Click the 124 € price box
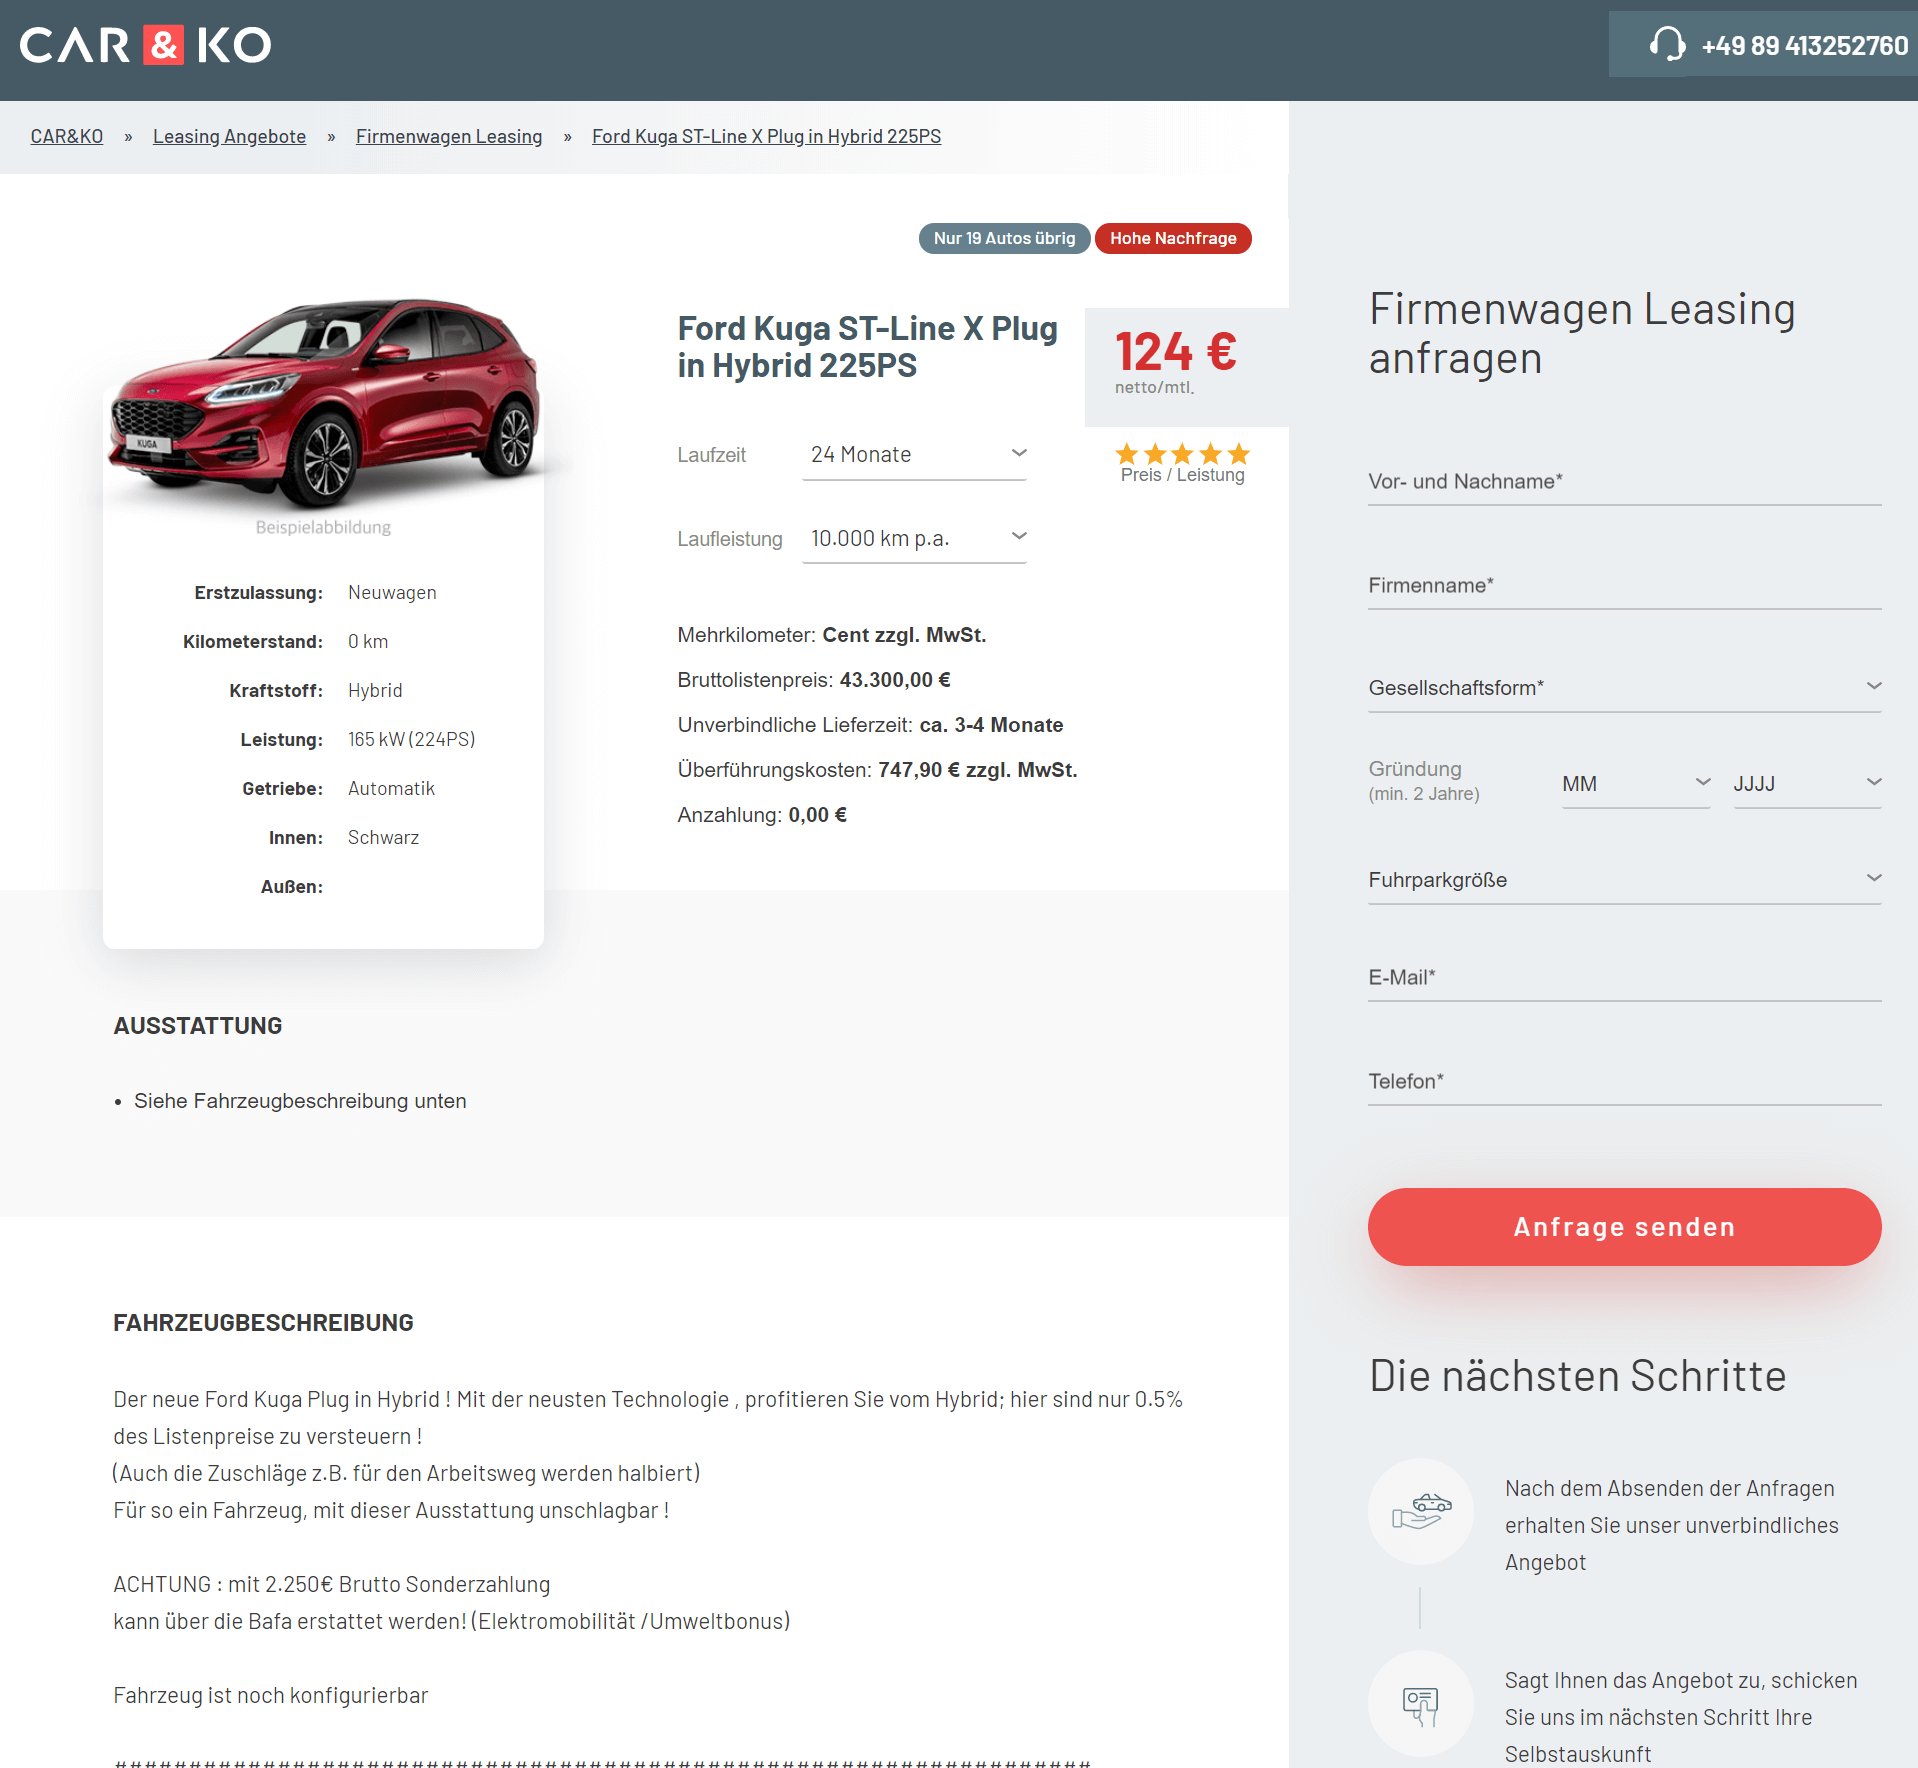 [x=1186, y=366]
